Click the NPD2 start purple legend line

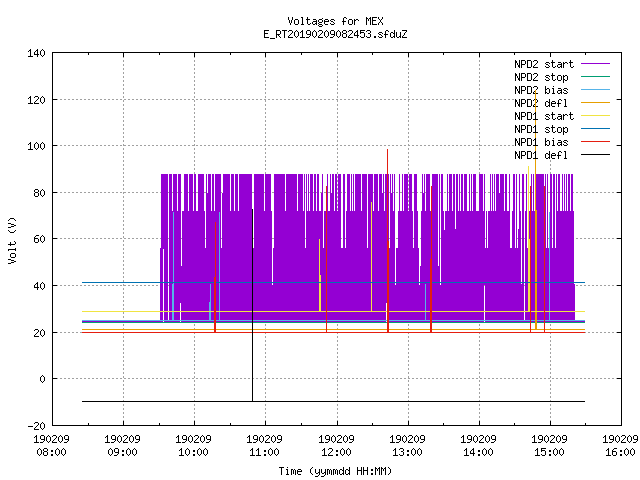(x=595, y=64)
